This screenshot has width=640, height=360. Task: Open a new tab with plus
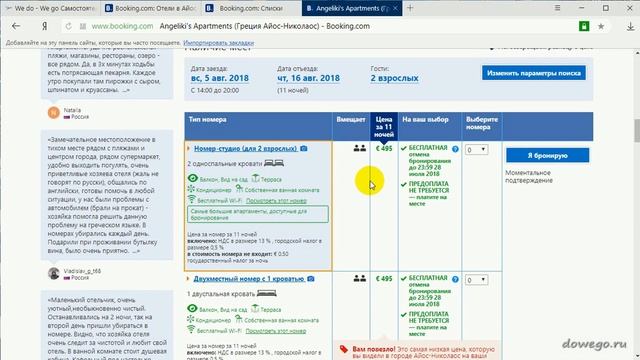[410, 8]
